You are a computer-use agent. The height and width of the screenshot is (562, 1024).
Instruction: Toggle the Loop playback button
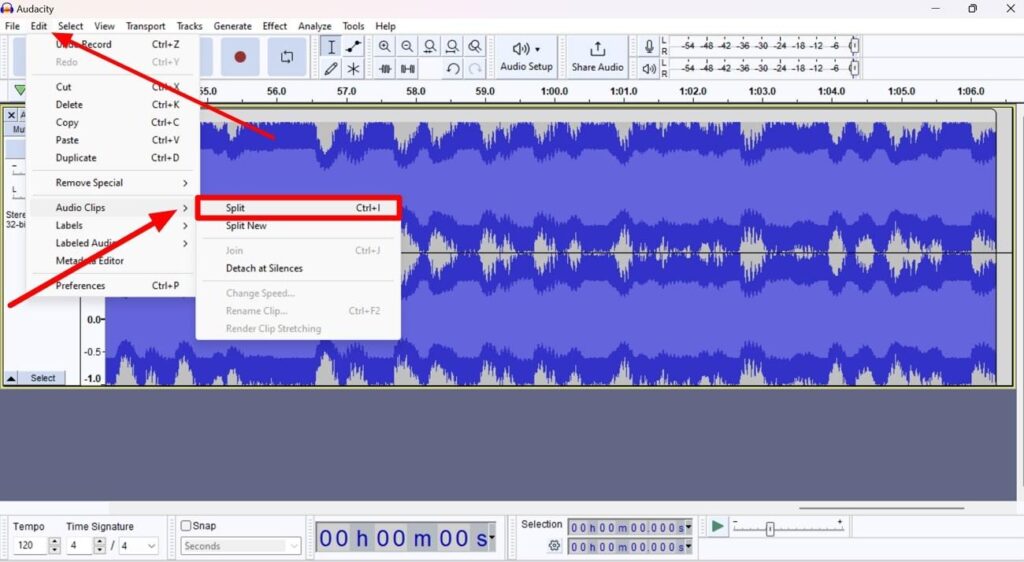coord(287,57)
